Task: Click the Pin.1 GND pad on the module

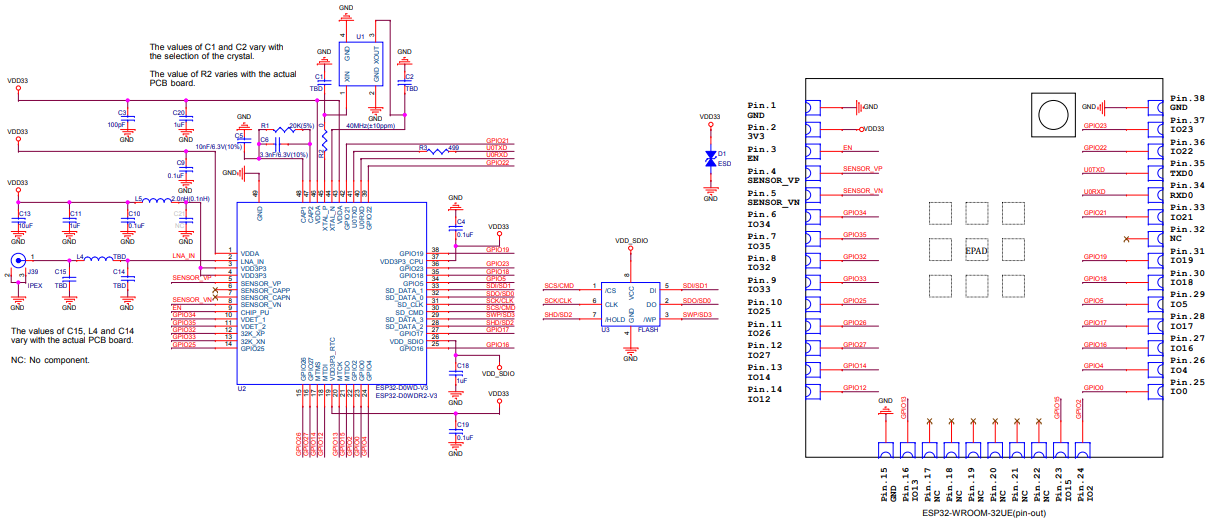Action: coord(812,108)
